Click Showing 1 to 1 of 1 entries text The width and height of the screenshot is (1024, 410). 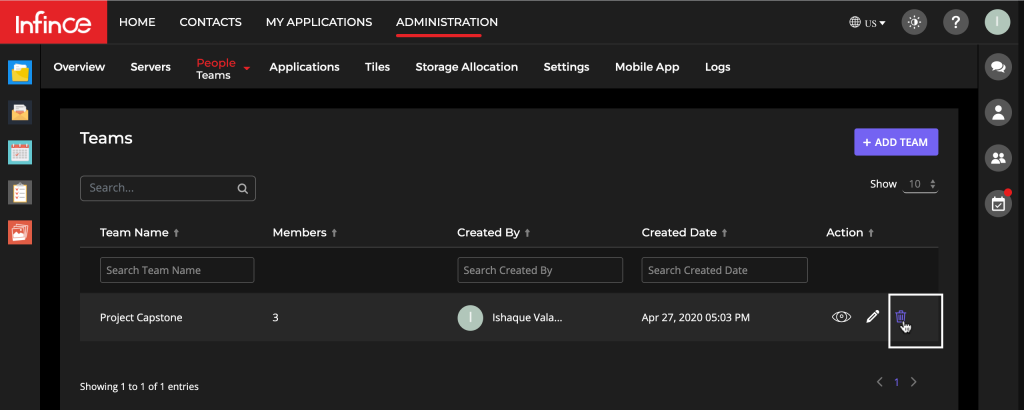pos(139,386)
